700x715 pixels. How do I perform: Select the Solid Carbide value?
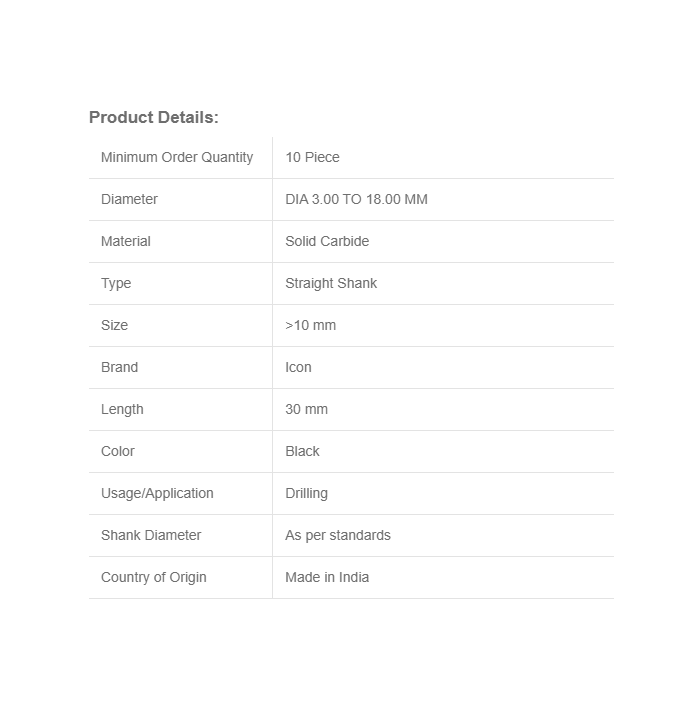point(327,241)
